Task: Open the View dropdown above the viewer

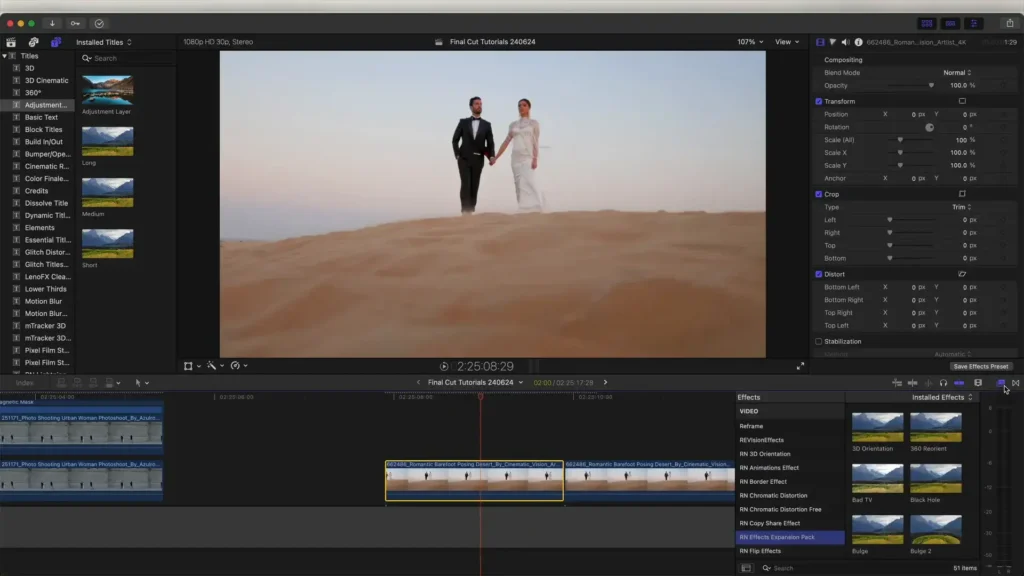Action: coord(787,42)
